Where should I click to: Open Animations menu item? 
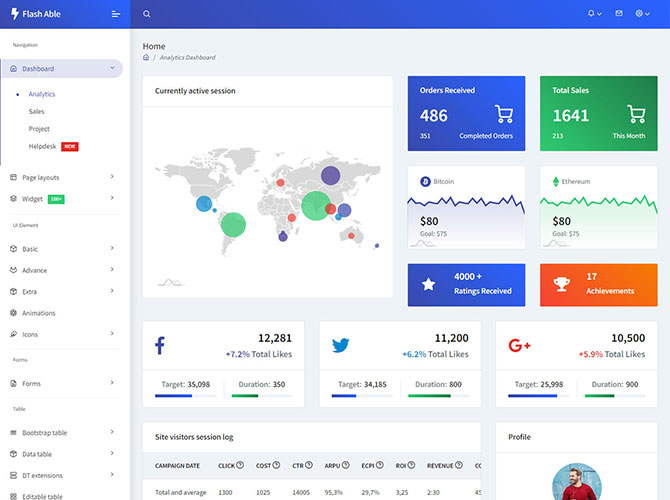(x=39, y=313)
